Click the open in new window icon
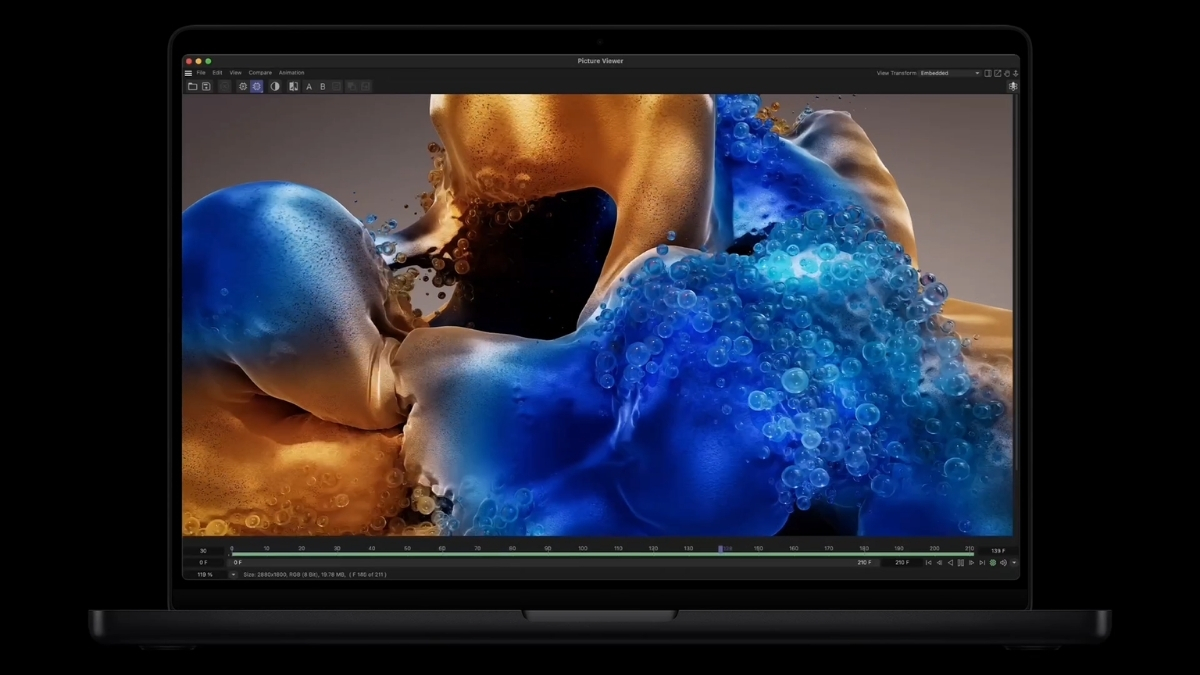Screen dimensions: 1200x675 coord(997,73)
